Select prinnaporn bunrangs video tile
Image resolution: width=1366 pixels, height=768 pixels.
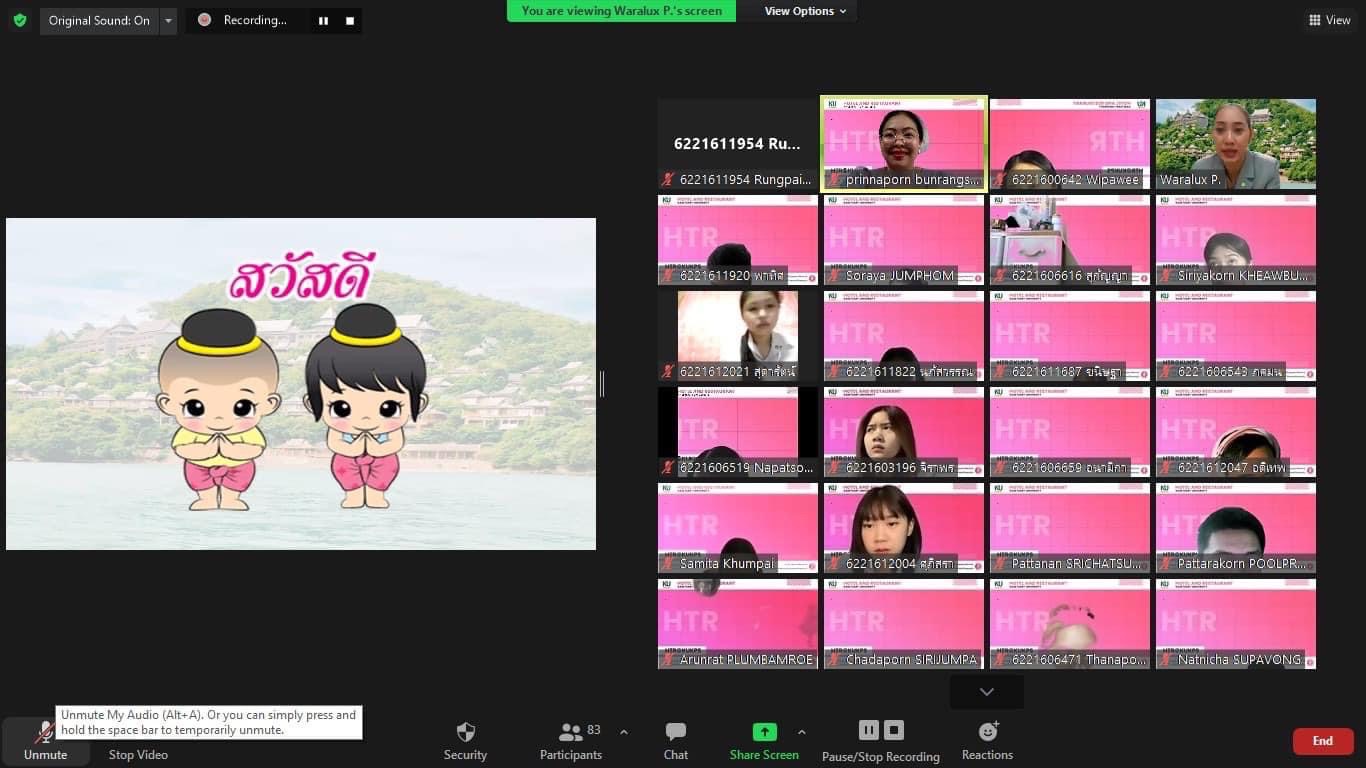(904, 144)
